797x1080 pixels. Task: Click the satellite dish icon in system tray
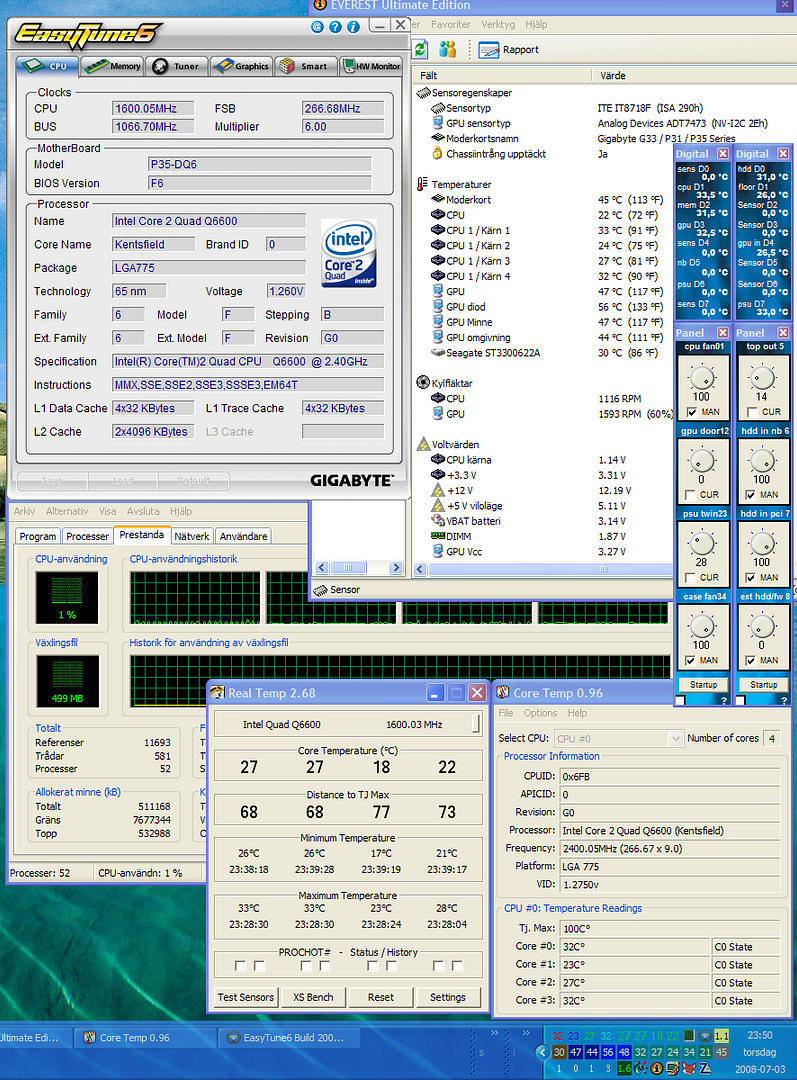tap(641, 1068)
